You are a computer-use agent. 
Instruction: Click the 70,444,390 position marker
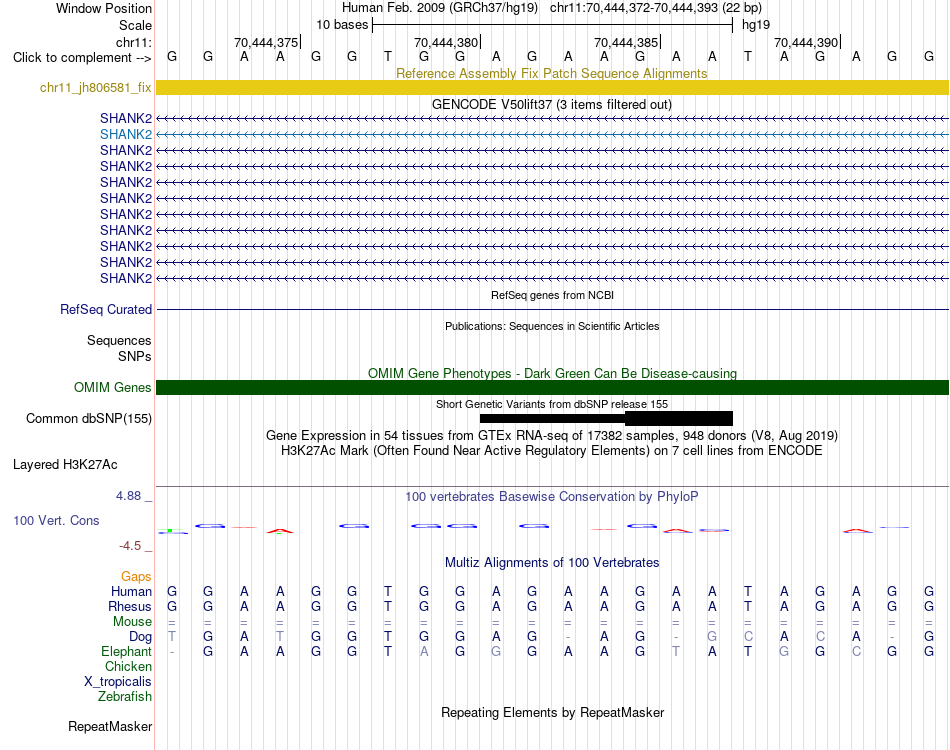[x=806, y=42]
